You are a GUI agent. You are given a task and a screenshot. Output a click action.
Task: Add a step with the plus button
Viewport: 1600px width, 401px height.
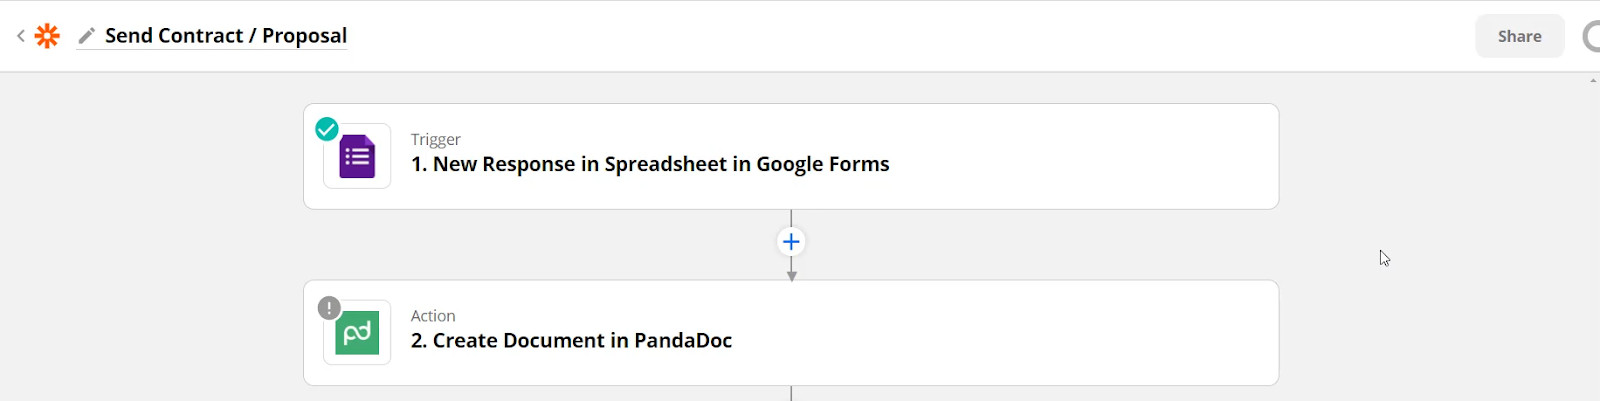tap(791, 242)
